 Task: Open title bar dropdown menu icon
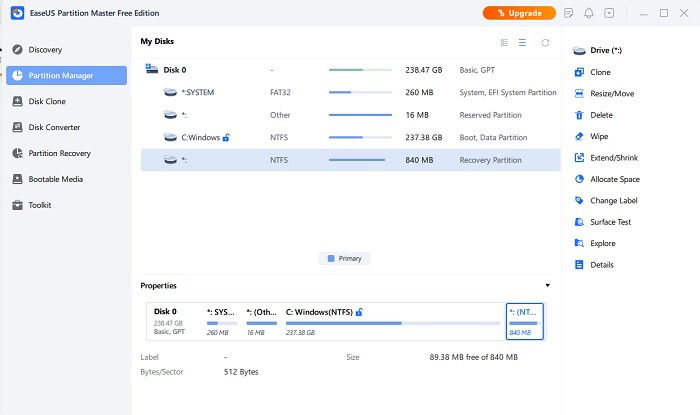tap(609, 13)
